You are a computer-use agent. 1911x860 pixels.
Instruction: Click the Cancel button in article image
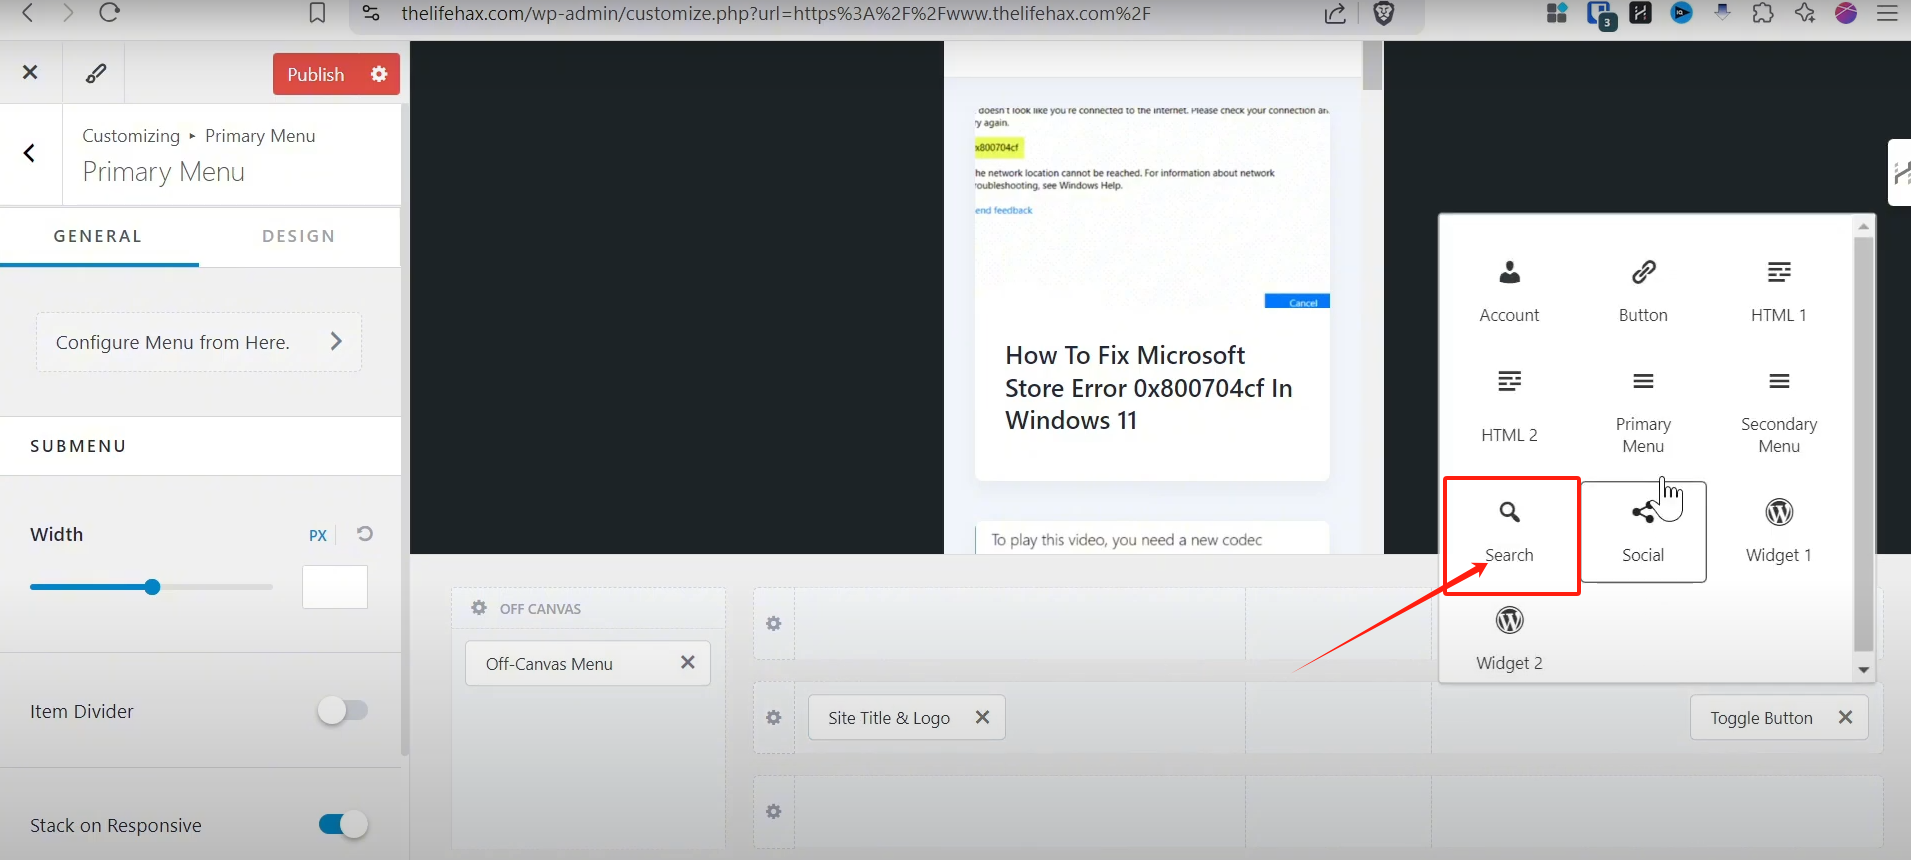(1297, 302)
